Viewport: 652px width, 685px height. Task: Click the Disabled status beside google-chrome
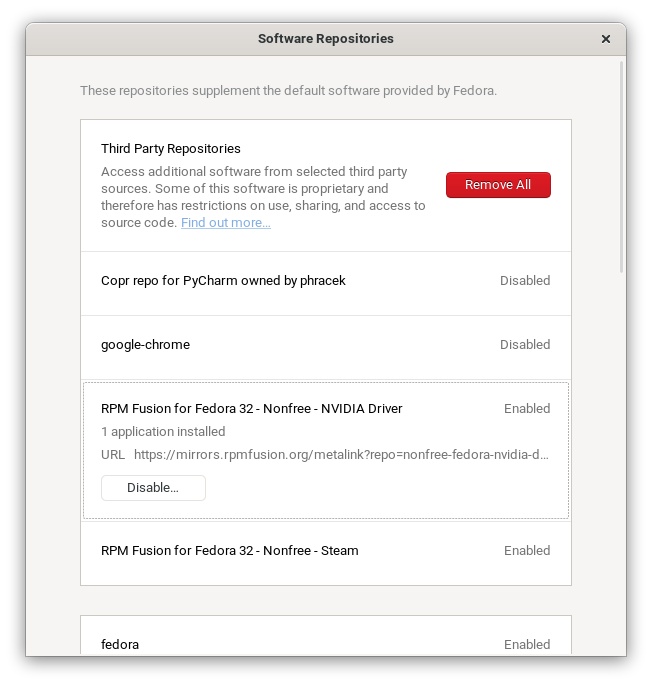pos(525,345)
